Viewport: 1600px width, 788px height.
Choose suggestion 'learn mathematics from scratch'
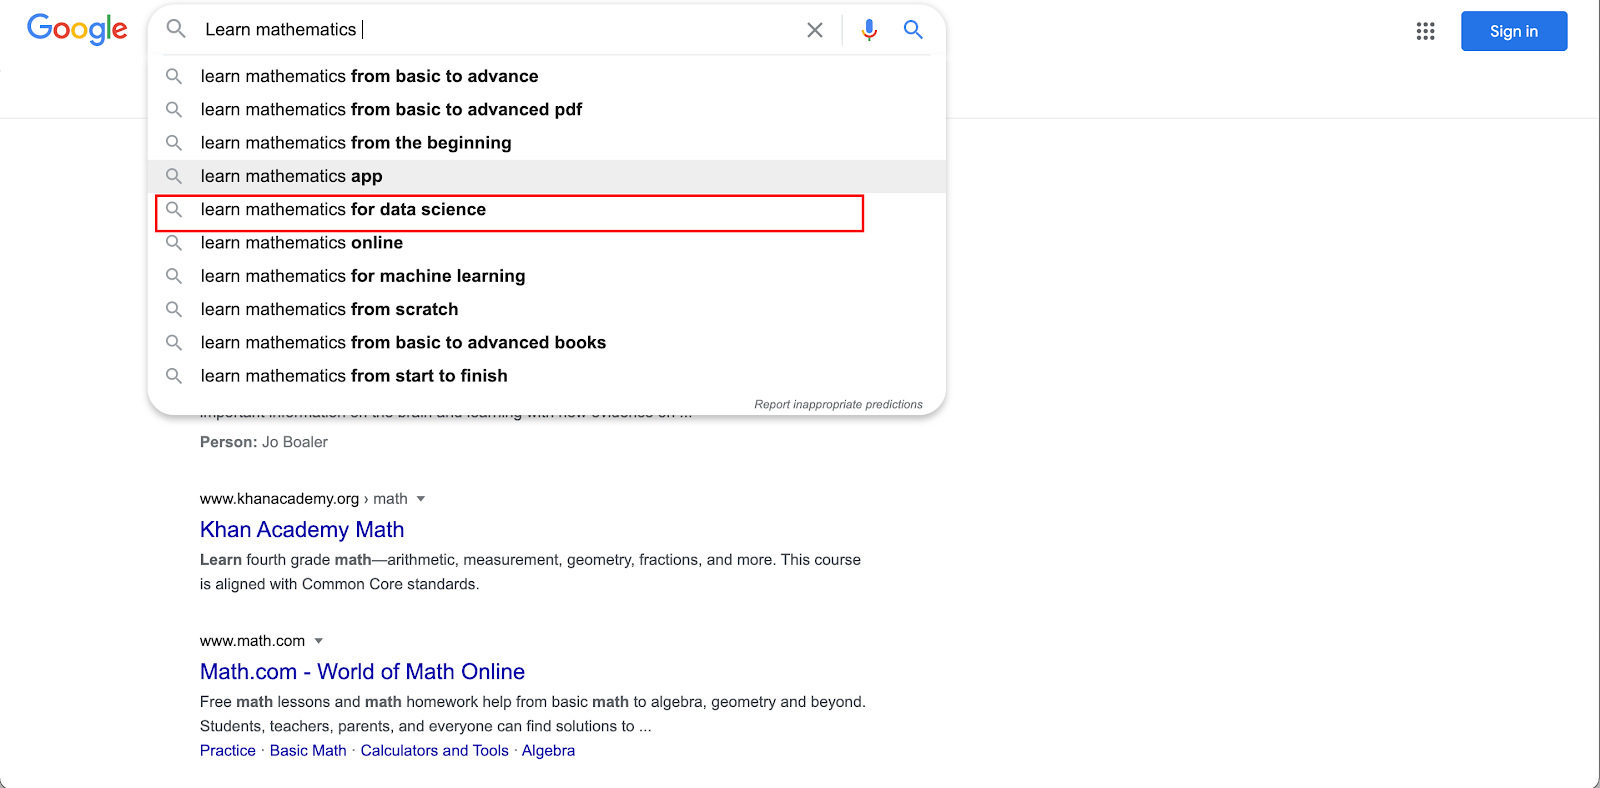pos(329,310)
